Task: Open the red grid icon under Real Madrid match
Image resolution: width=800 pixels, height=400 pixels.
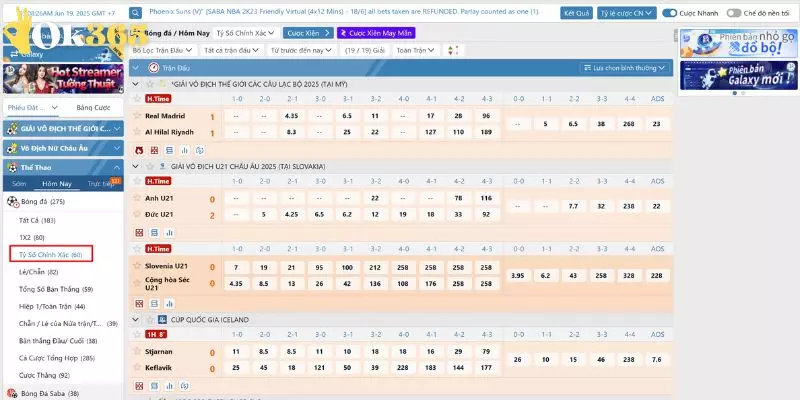Action: click(x=155, y=150)
